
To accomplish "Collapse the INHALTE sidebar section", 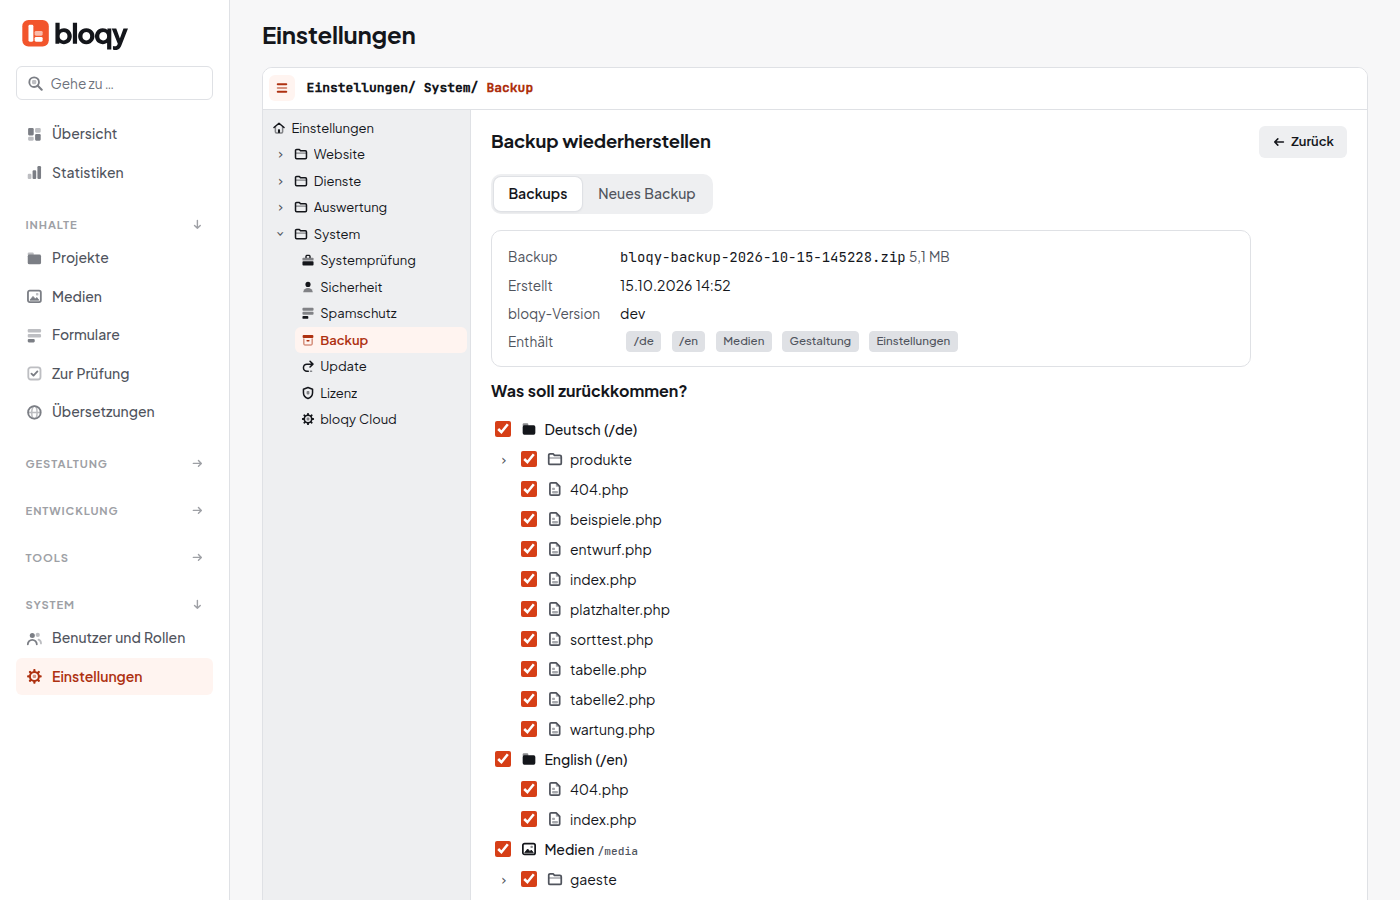I will [x=197, y=225].
